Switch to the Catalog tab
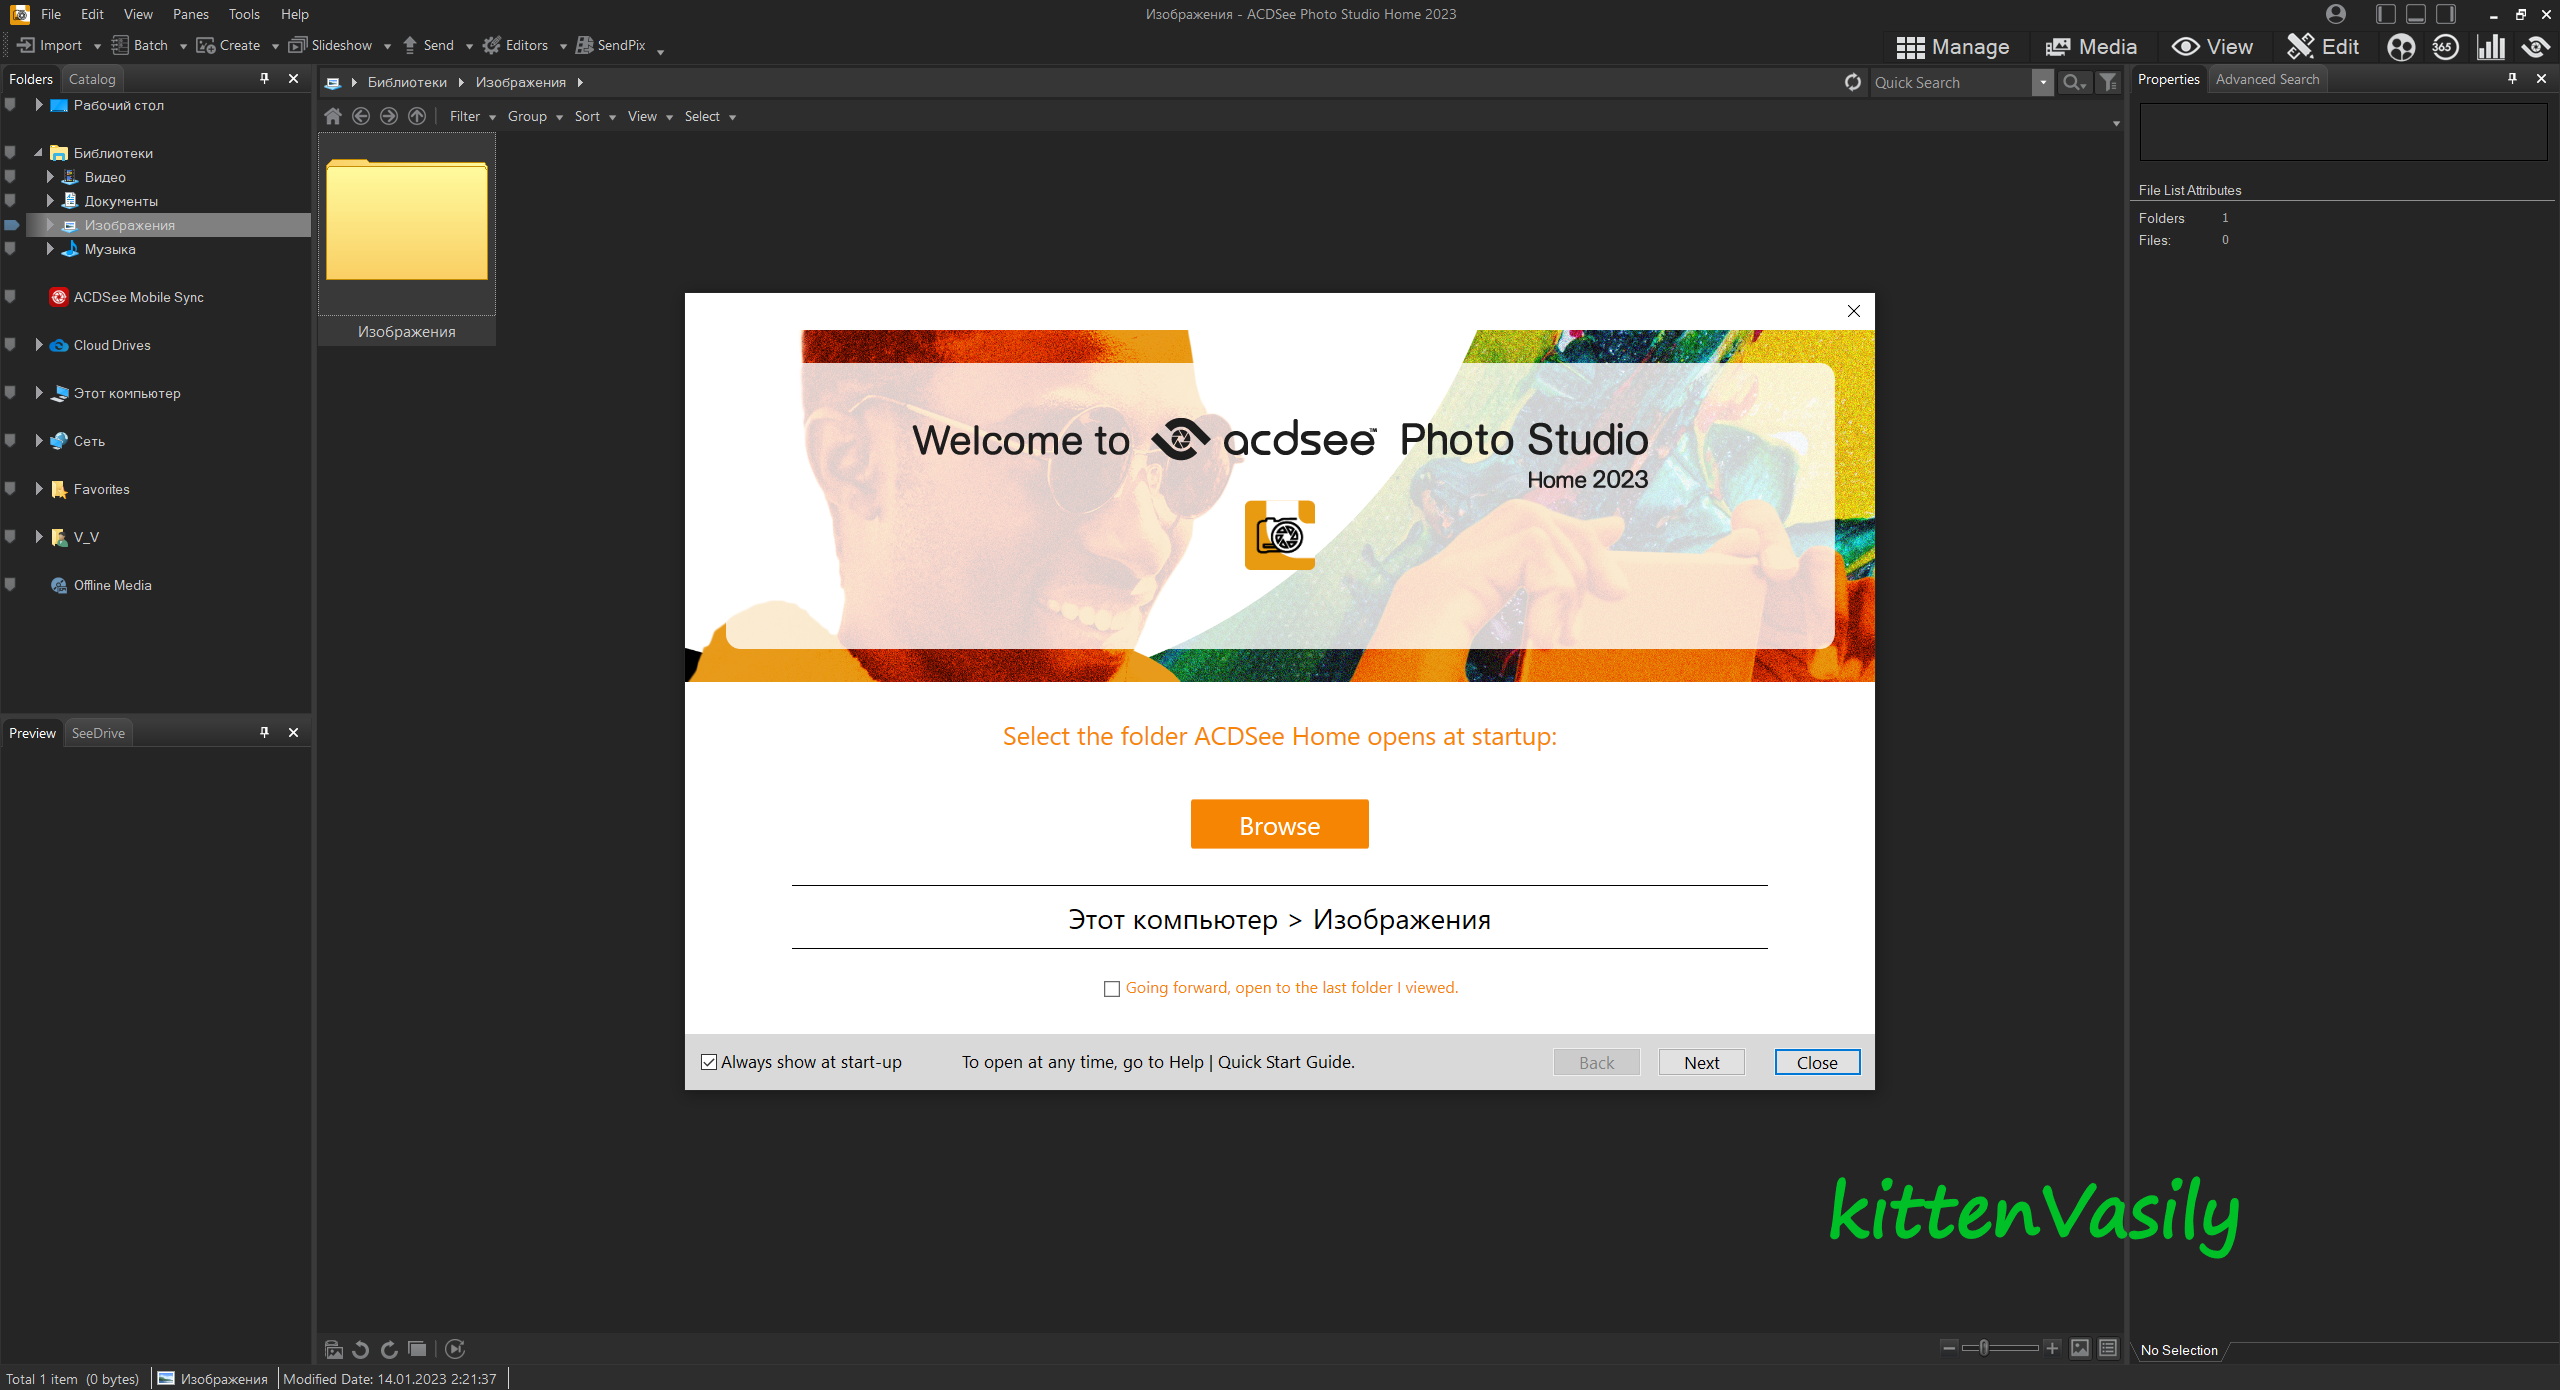Screen dimensions: 2560x1390 point(92,79)
